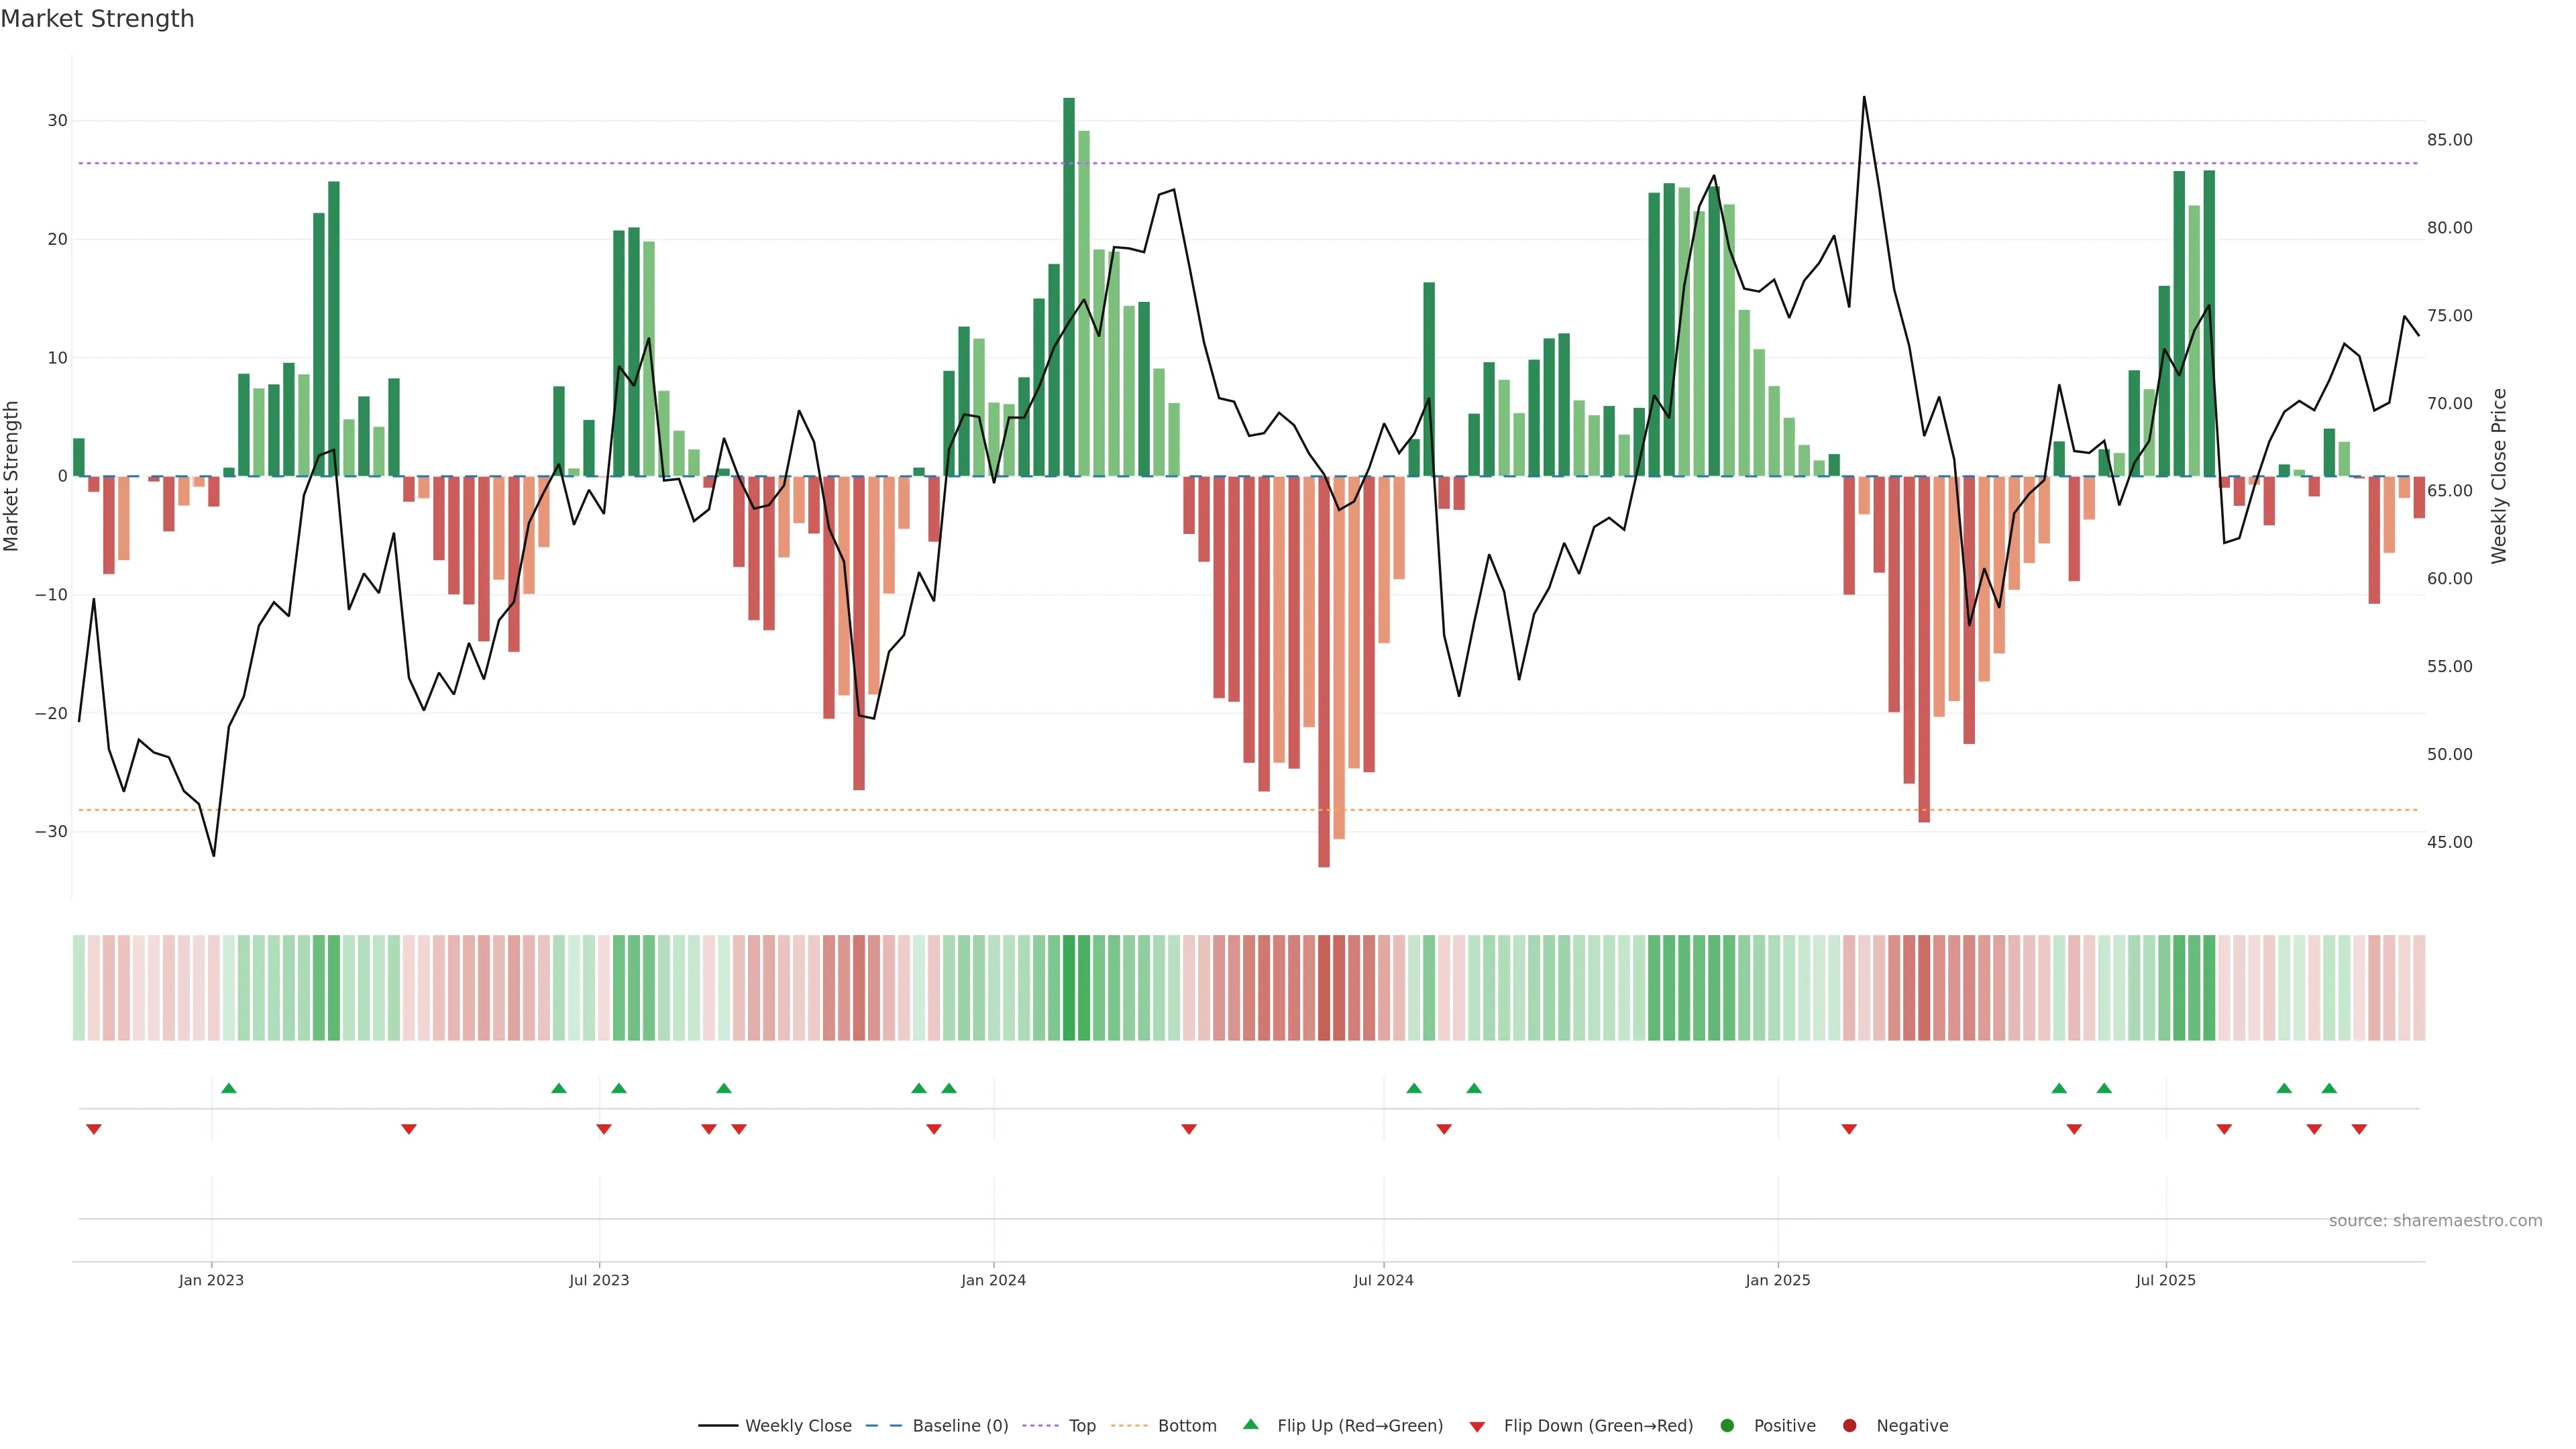This screenshot has height=1449, width=2576.
Task: Click the Flip Down red triangle legend icon
Action: [1477, 1426]
